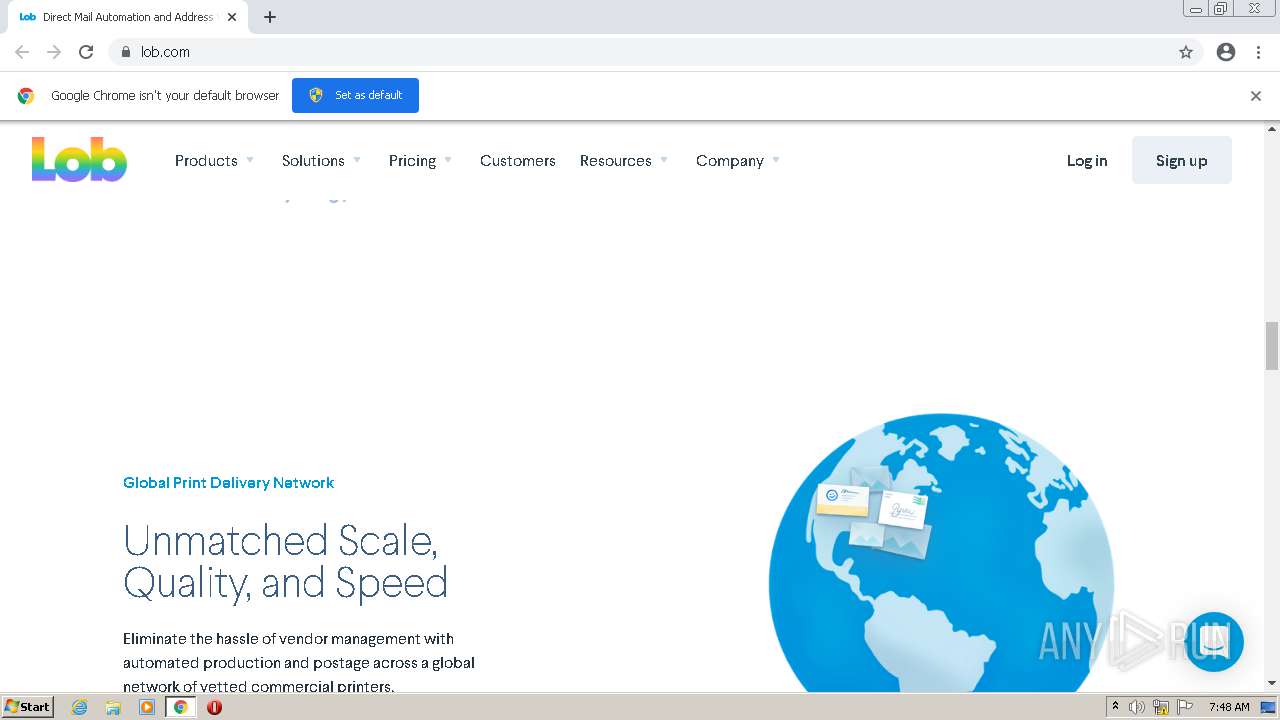The height and width of the screenshot is (720, 1280).
Task: Open Action Center flag icon
Action: pos(1185,707)
